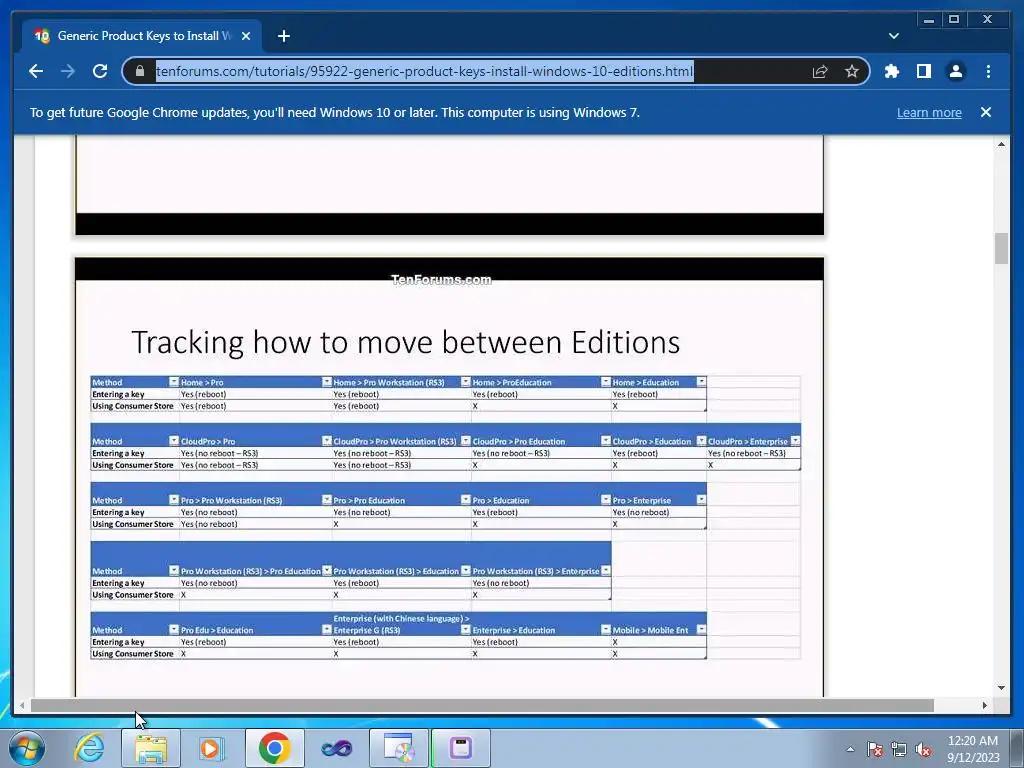Open the Chrome profile avatar menu
The height and width of the screenshot is (768, 1024).
coord(955,71)
